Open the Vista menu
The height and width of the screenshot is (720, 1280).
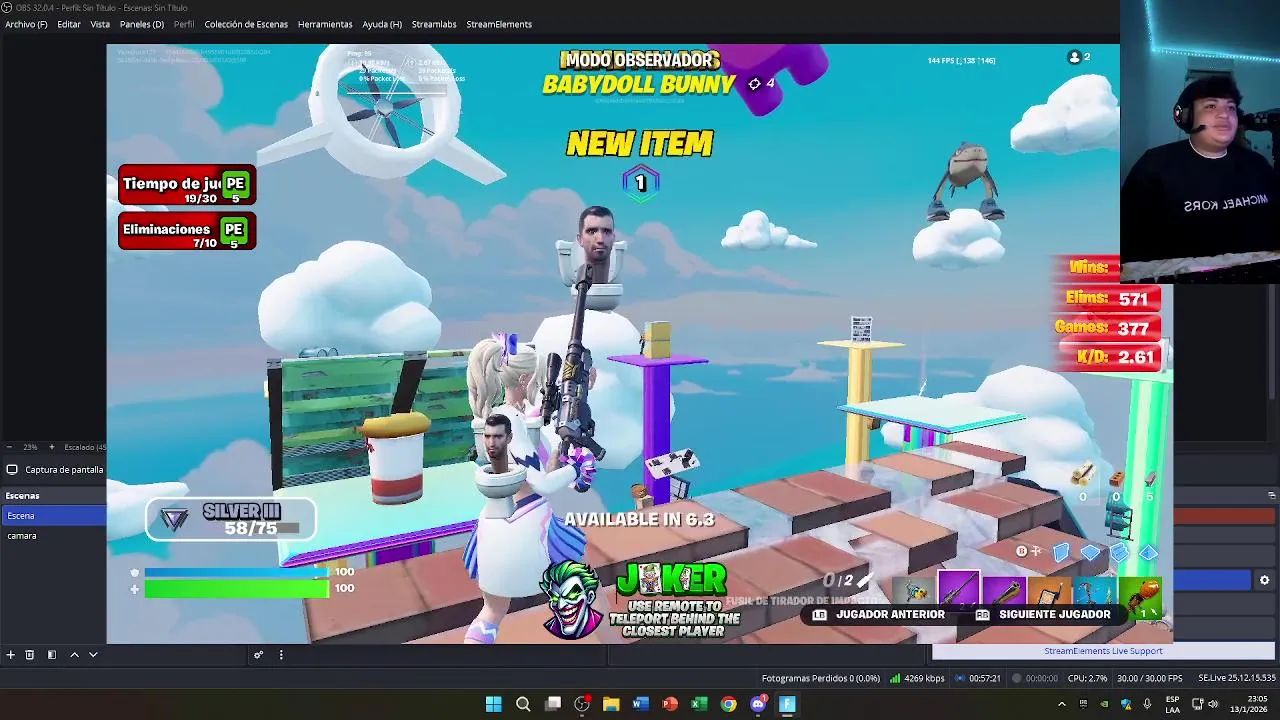click(100, 24)
